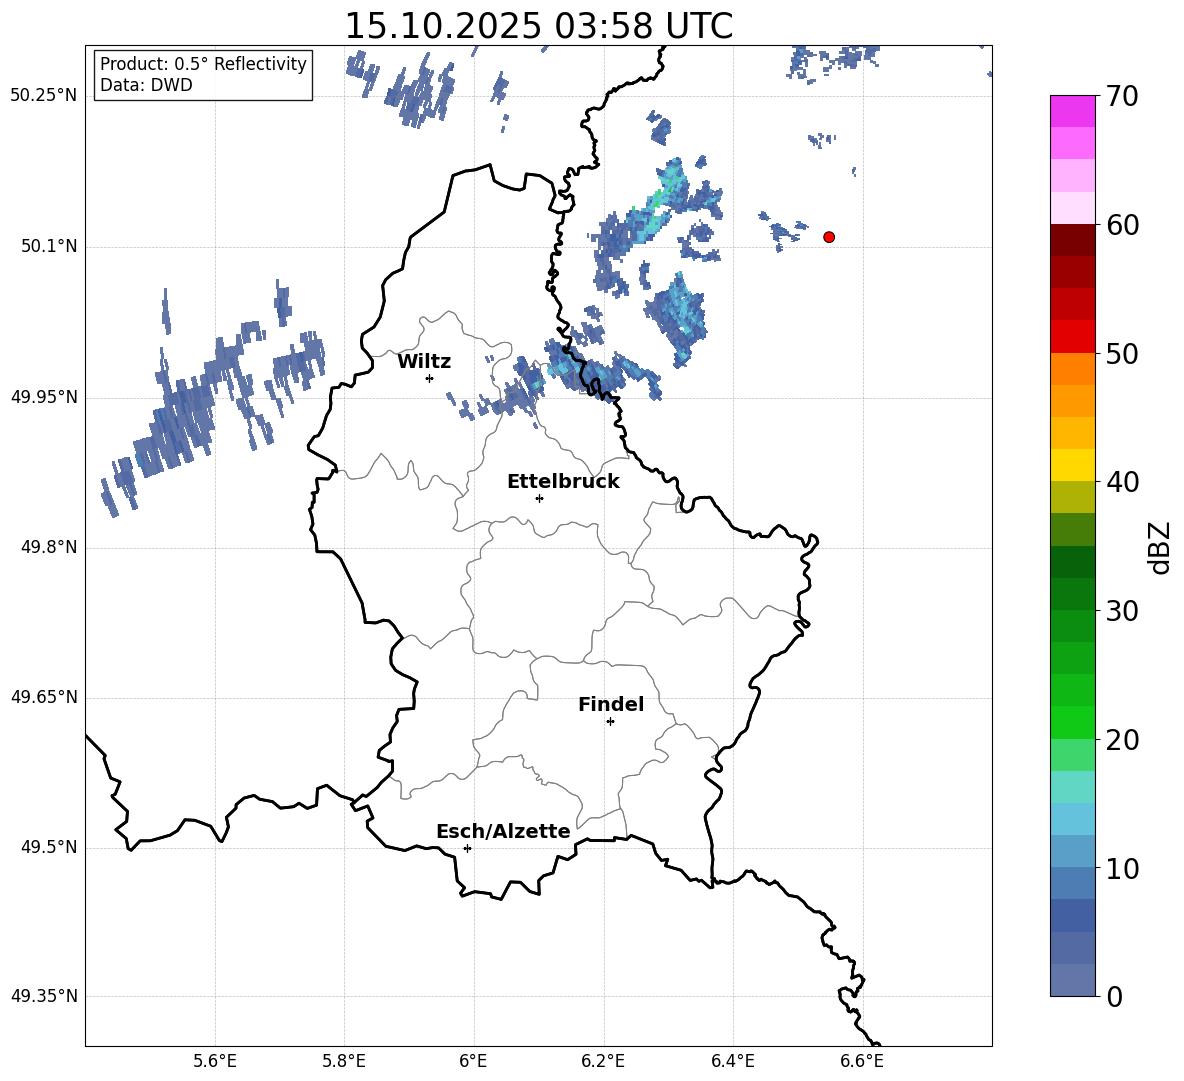Click the colorbar tick value 70
The image size is (1184, 1081).
coord(1122,96)
